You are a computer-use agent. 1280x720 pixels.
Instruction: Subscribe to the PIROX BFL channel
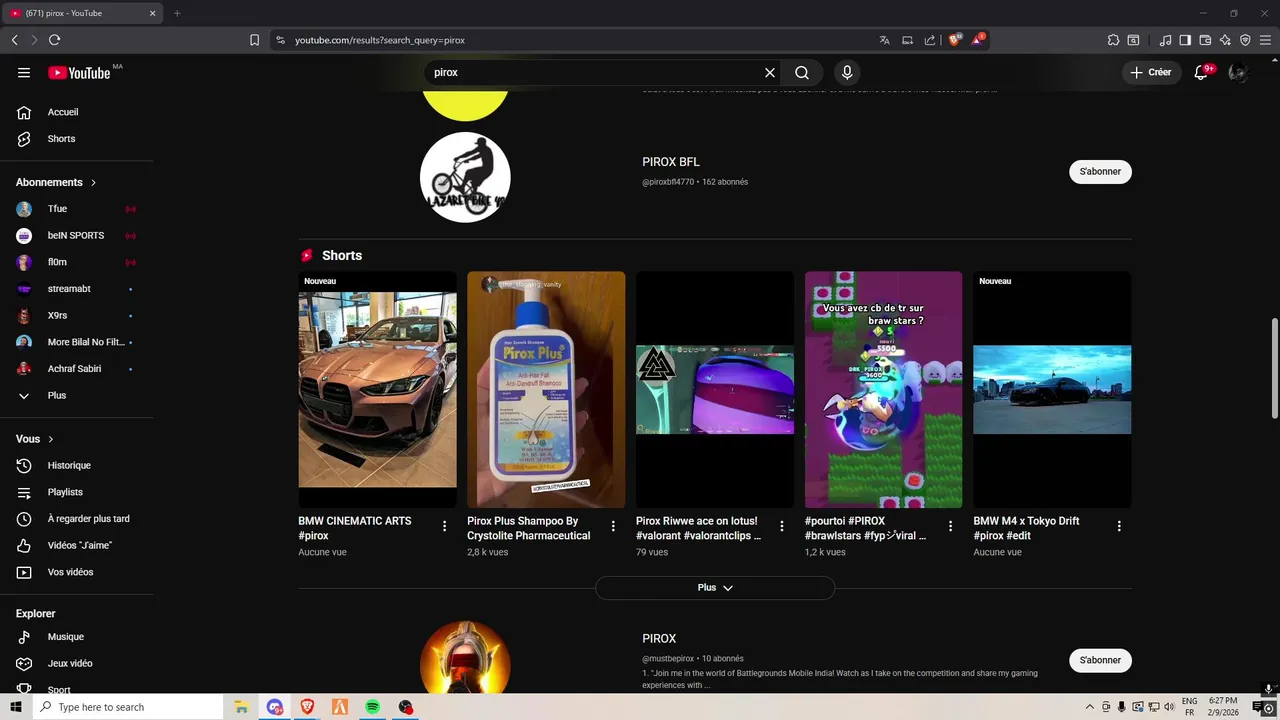[x=1100, y=171]
